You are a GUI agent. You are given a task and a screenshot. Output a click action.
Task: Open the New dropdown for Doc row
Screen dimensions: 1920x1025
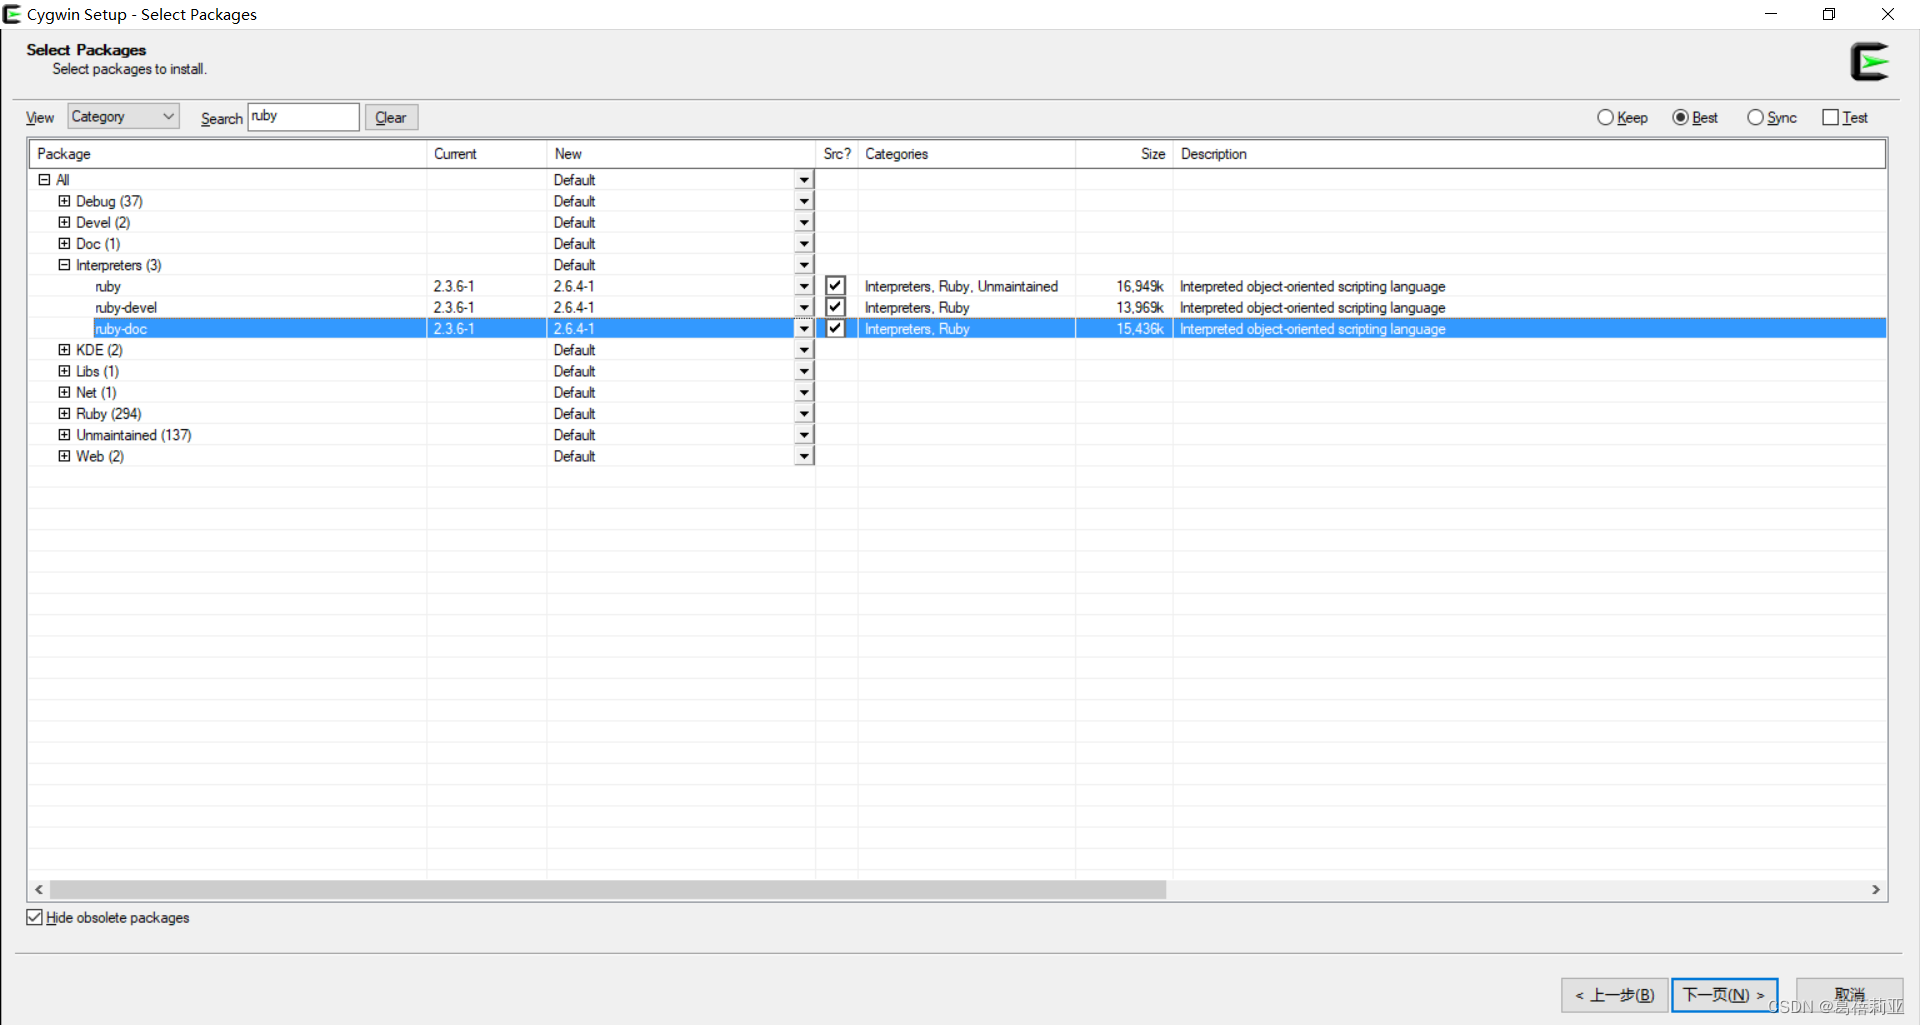(x=804, y=243)
